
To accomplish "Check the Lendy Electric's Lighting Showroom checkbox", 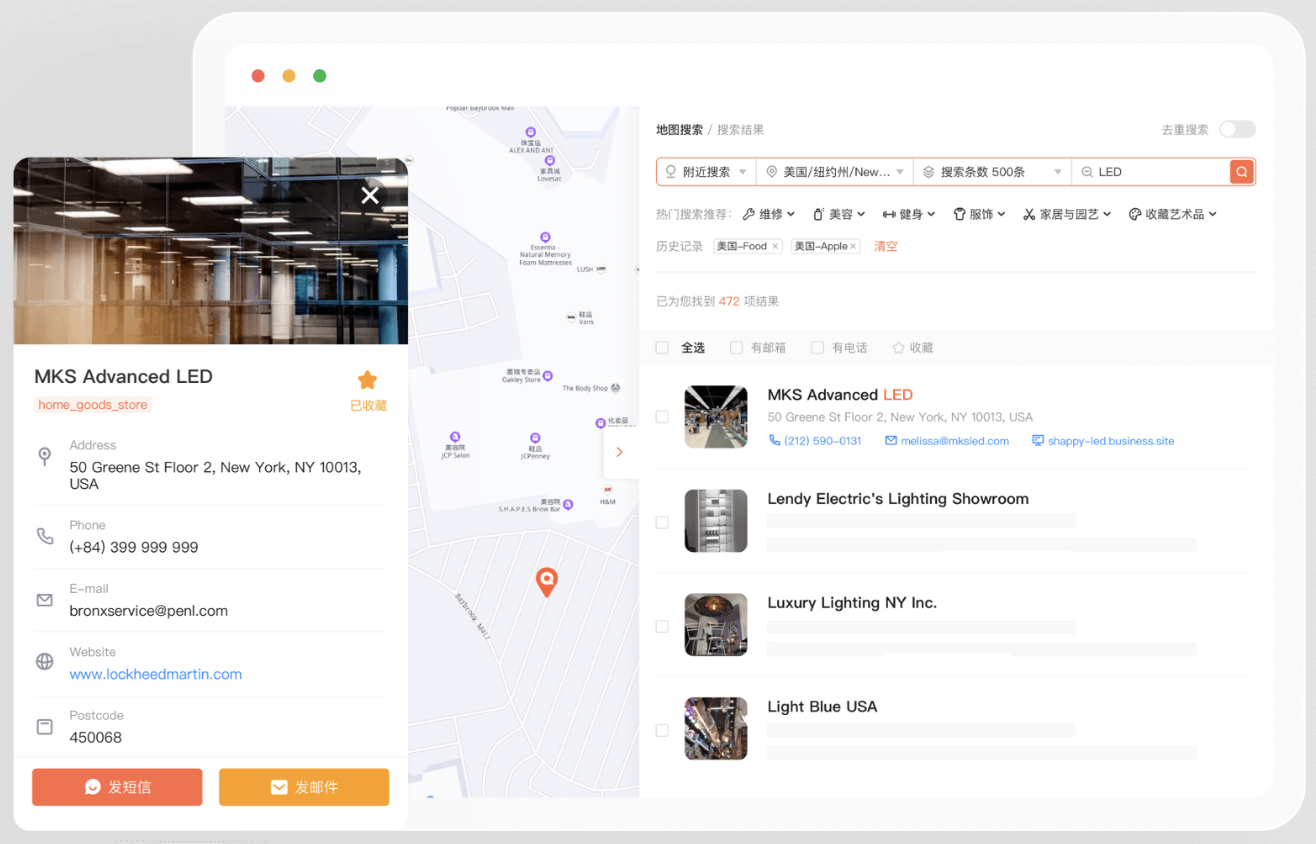I will pyautogui.click(x=662, y=522).
